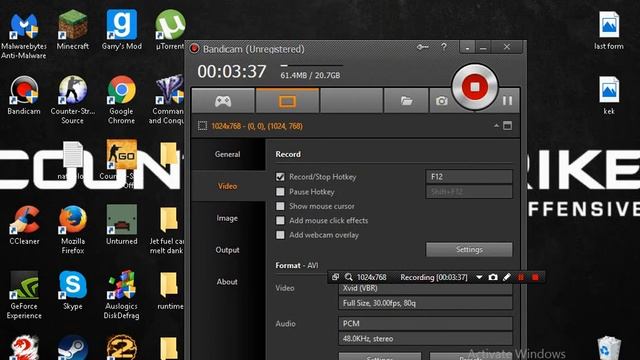640x360 pixels.
Task: Enable Add webcam overlay checkbox
Action: tap(280, 235)
